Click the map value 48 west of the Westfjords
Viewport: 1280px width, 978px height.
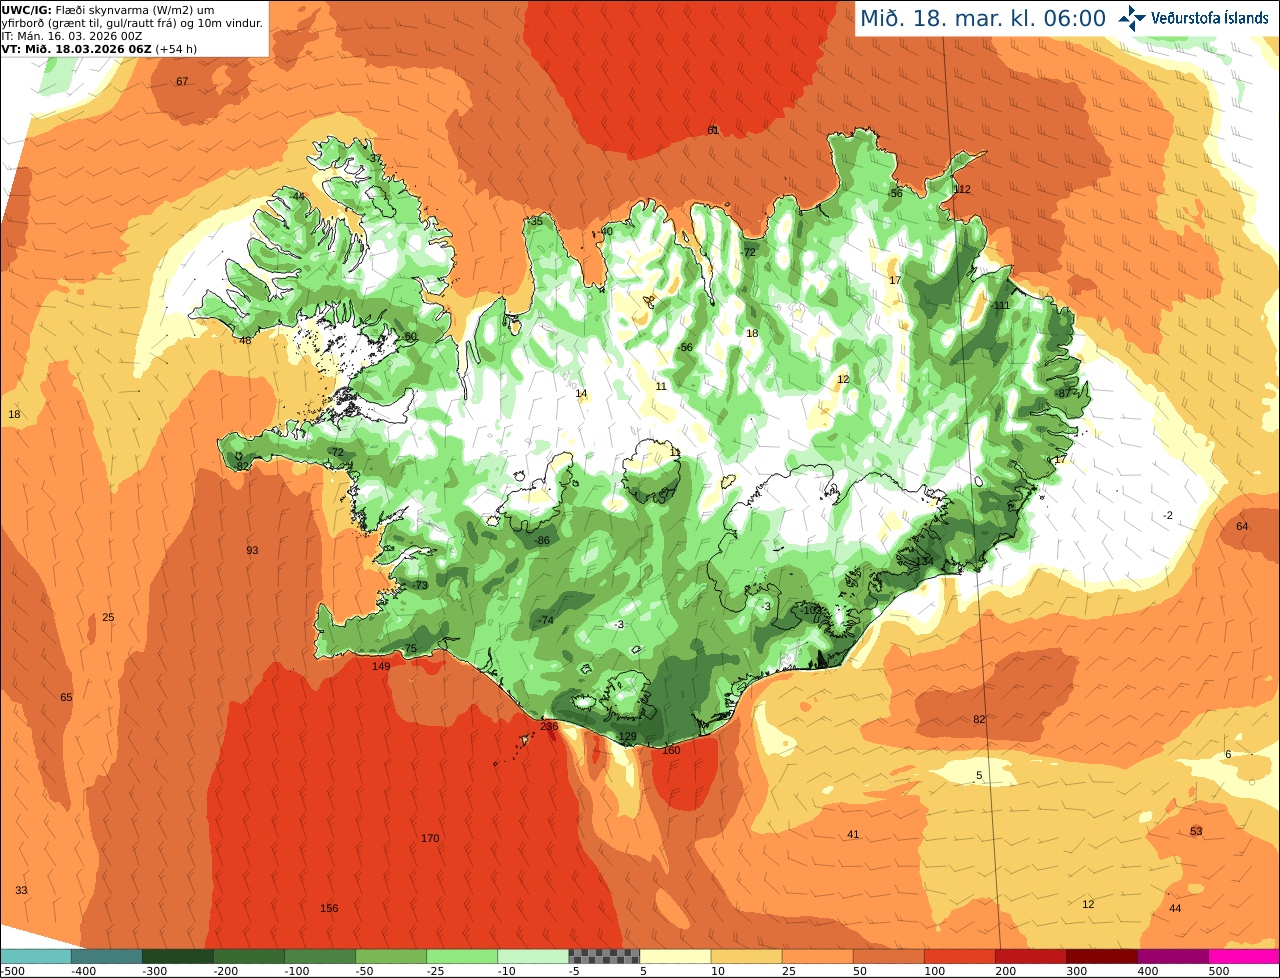(x=245, y=340)
